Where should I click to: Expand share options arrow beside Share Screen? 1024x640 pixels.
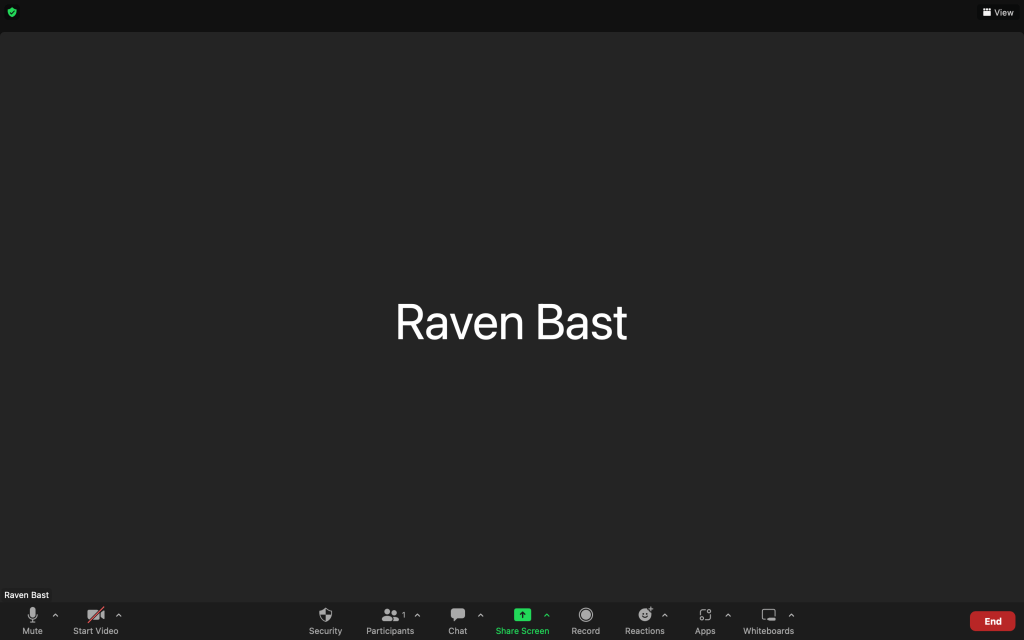click(x=546, y=615)
